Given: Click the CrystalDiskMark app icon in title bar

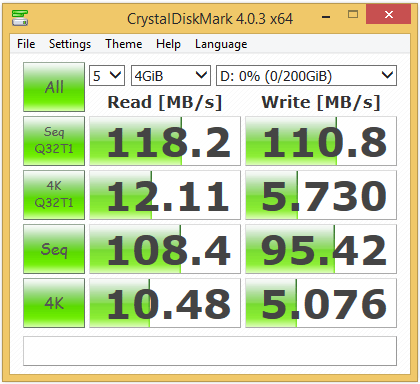Looking at the screenshot, I should (x=20, y=18).
